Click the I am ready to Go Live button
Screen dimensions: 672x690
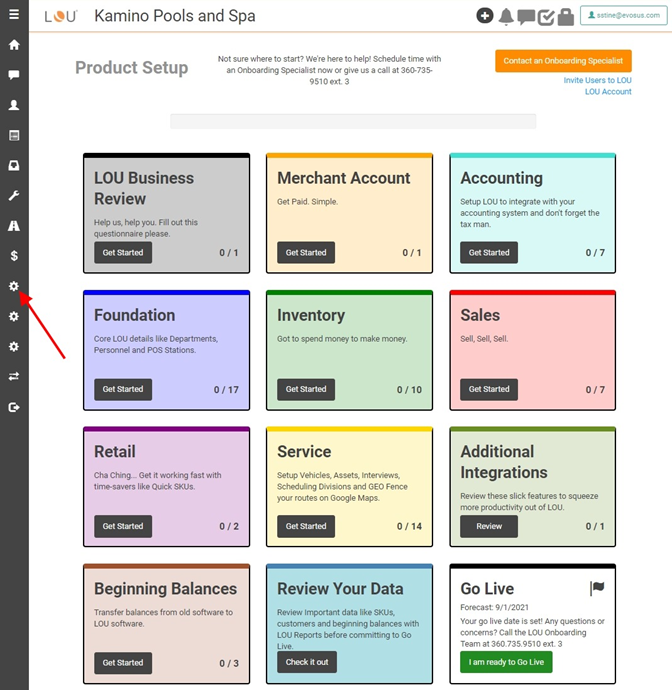[506, 662]
